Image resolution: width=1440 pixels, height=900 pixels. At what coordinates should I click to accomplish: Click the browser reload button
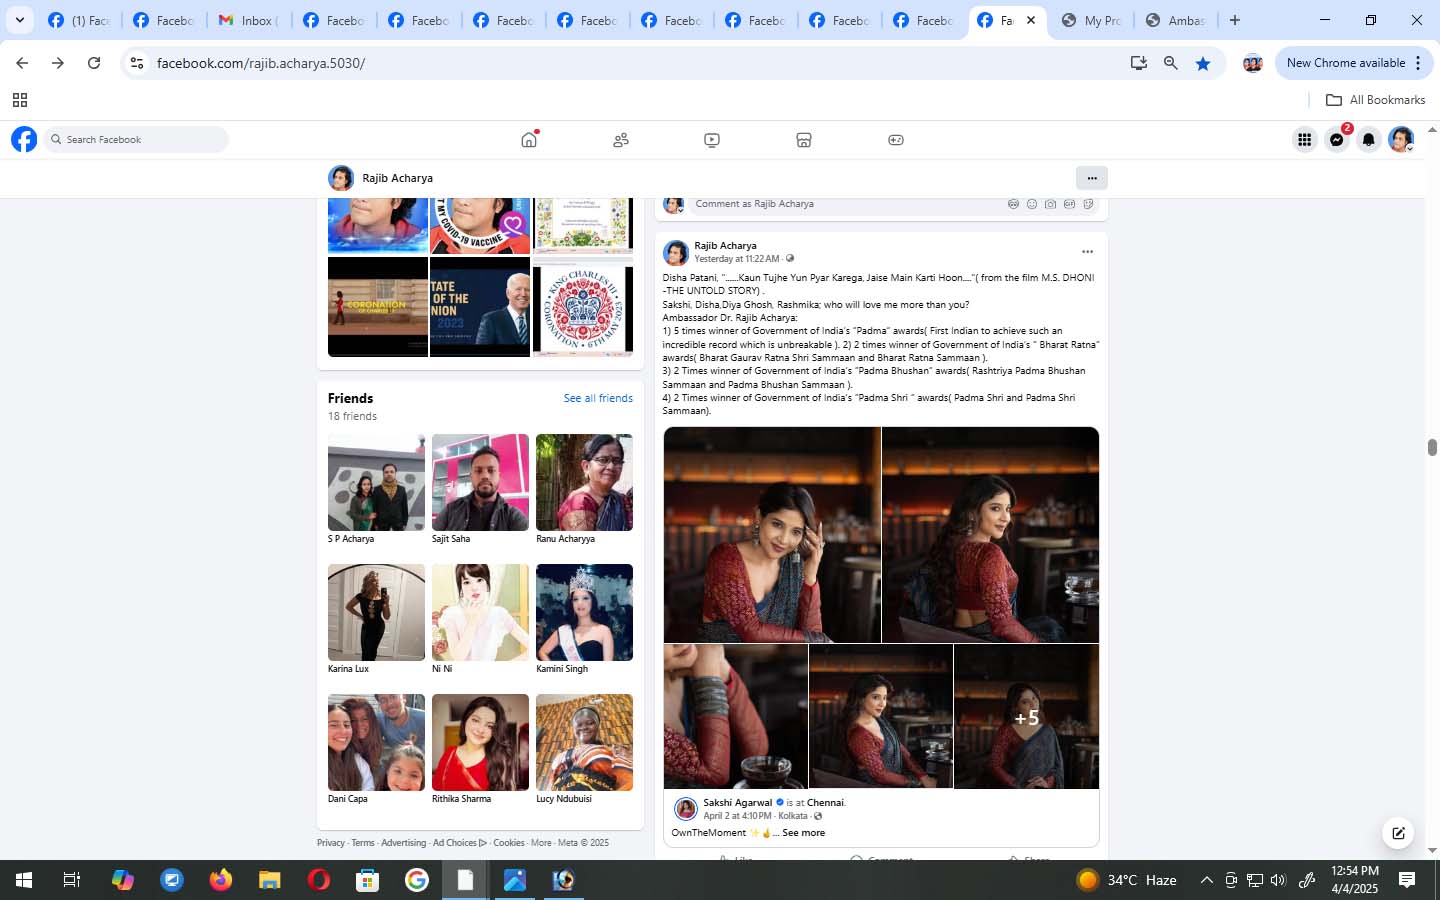94,63
